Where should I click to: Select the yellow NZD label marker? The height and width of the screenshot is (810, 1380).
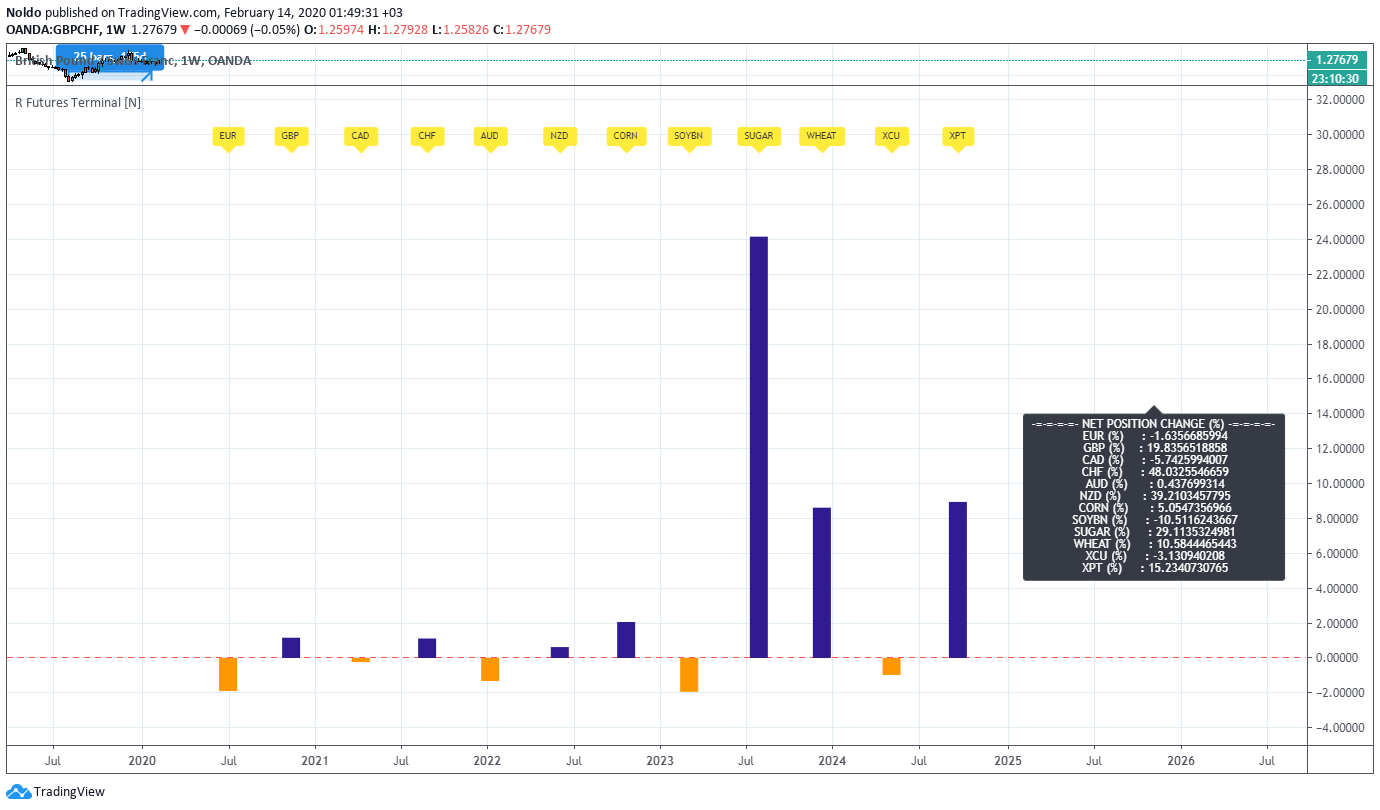click(559, 138)
